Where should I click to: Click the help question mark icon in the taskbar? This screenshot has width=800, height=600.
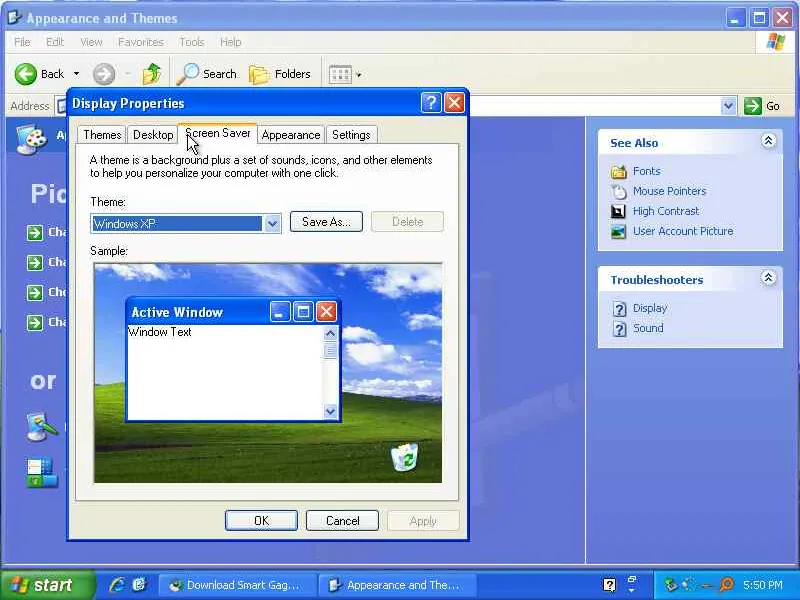609,585
